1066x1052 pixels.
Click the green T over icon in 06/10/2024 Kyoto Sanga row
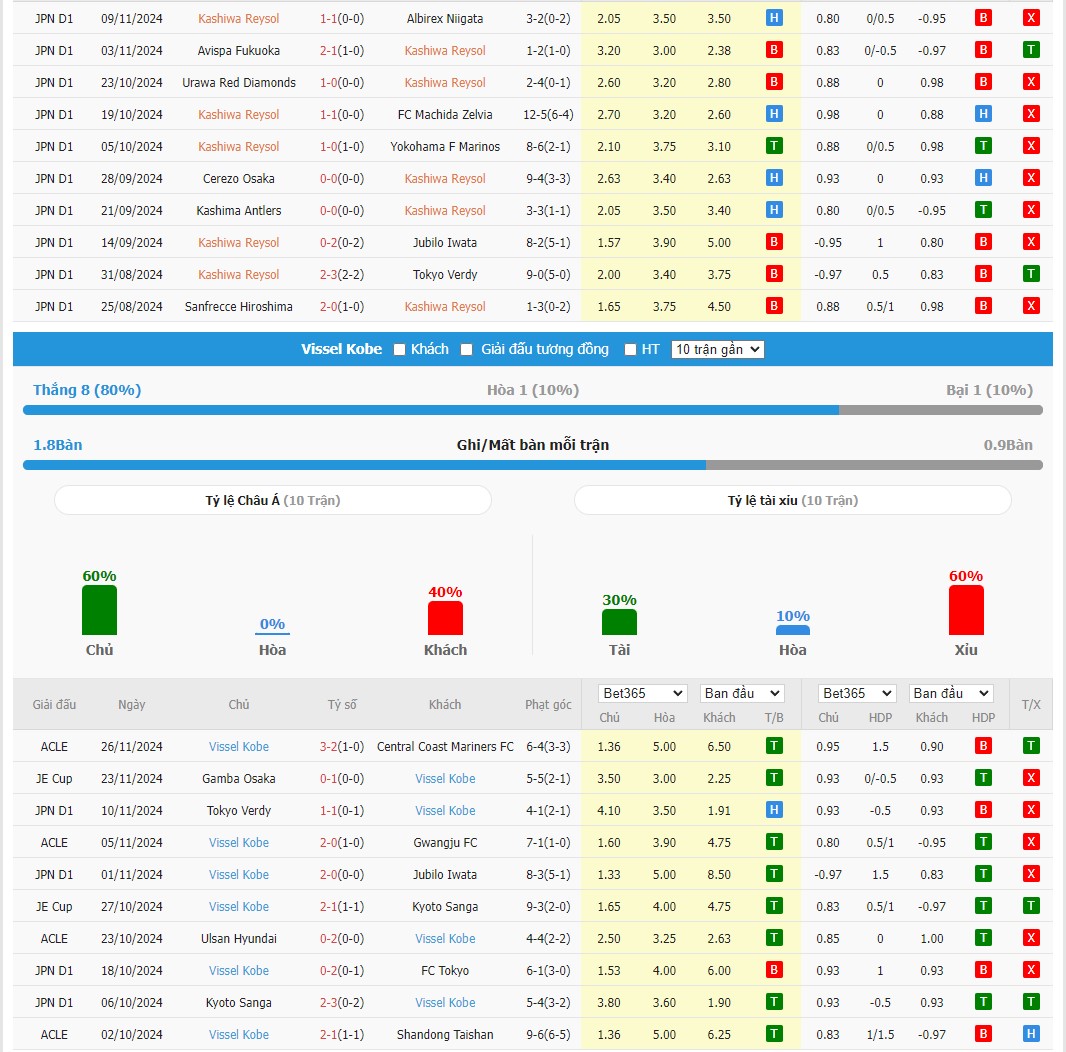click(x=1031, y=1002)
